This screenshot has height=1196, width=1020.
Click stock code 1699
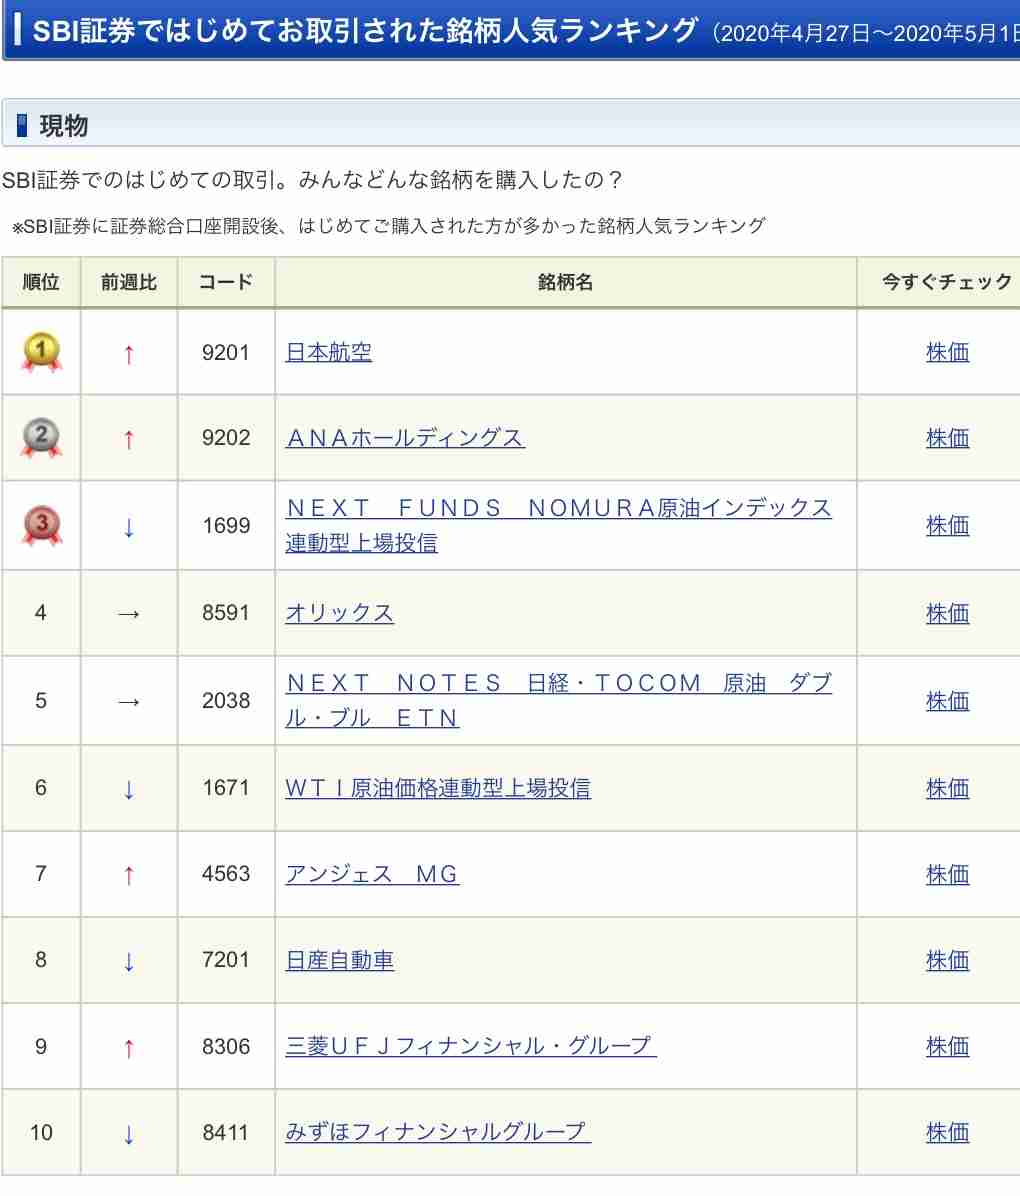pyautogui.click(x=226, y=526)
